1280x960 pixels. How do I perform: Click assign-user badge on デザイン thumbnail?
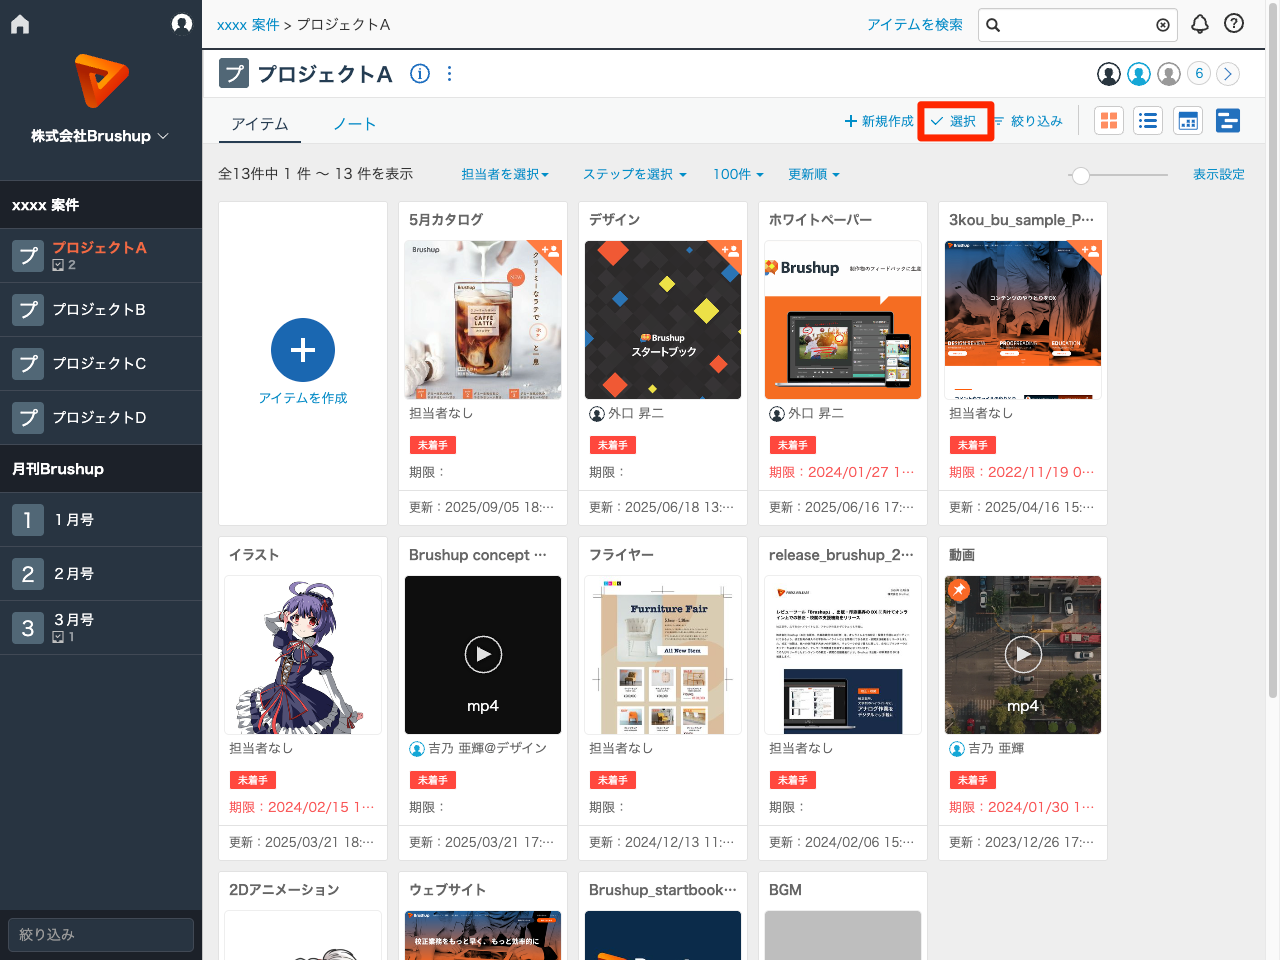730,252
